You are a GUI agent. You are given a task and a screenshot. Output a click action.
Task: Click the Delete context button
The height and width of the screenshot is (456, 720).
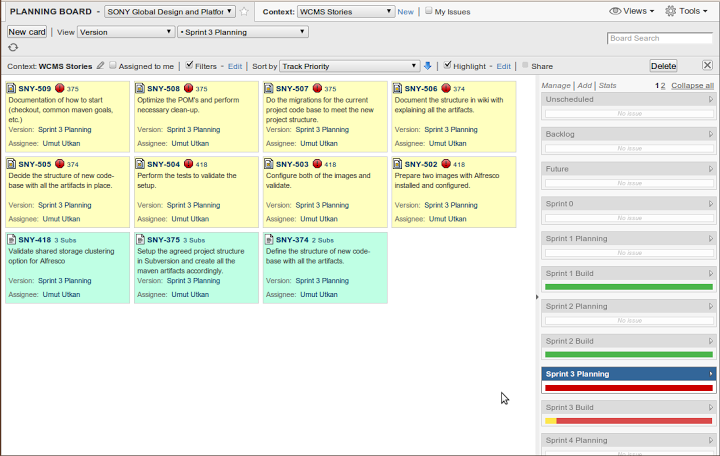coord(664,66)
